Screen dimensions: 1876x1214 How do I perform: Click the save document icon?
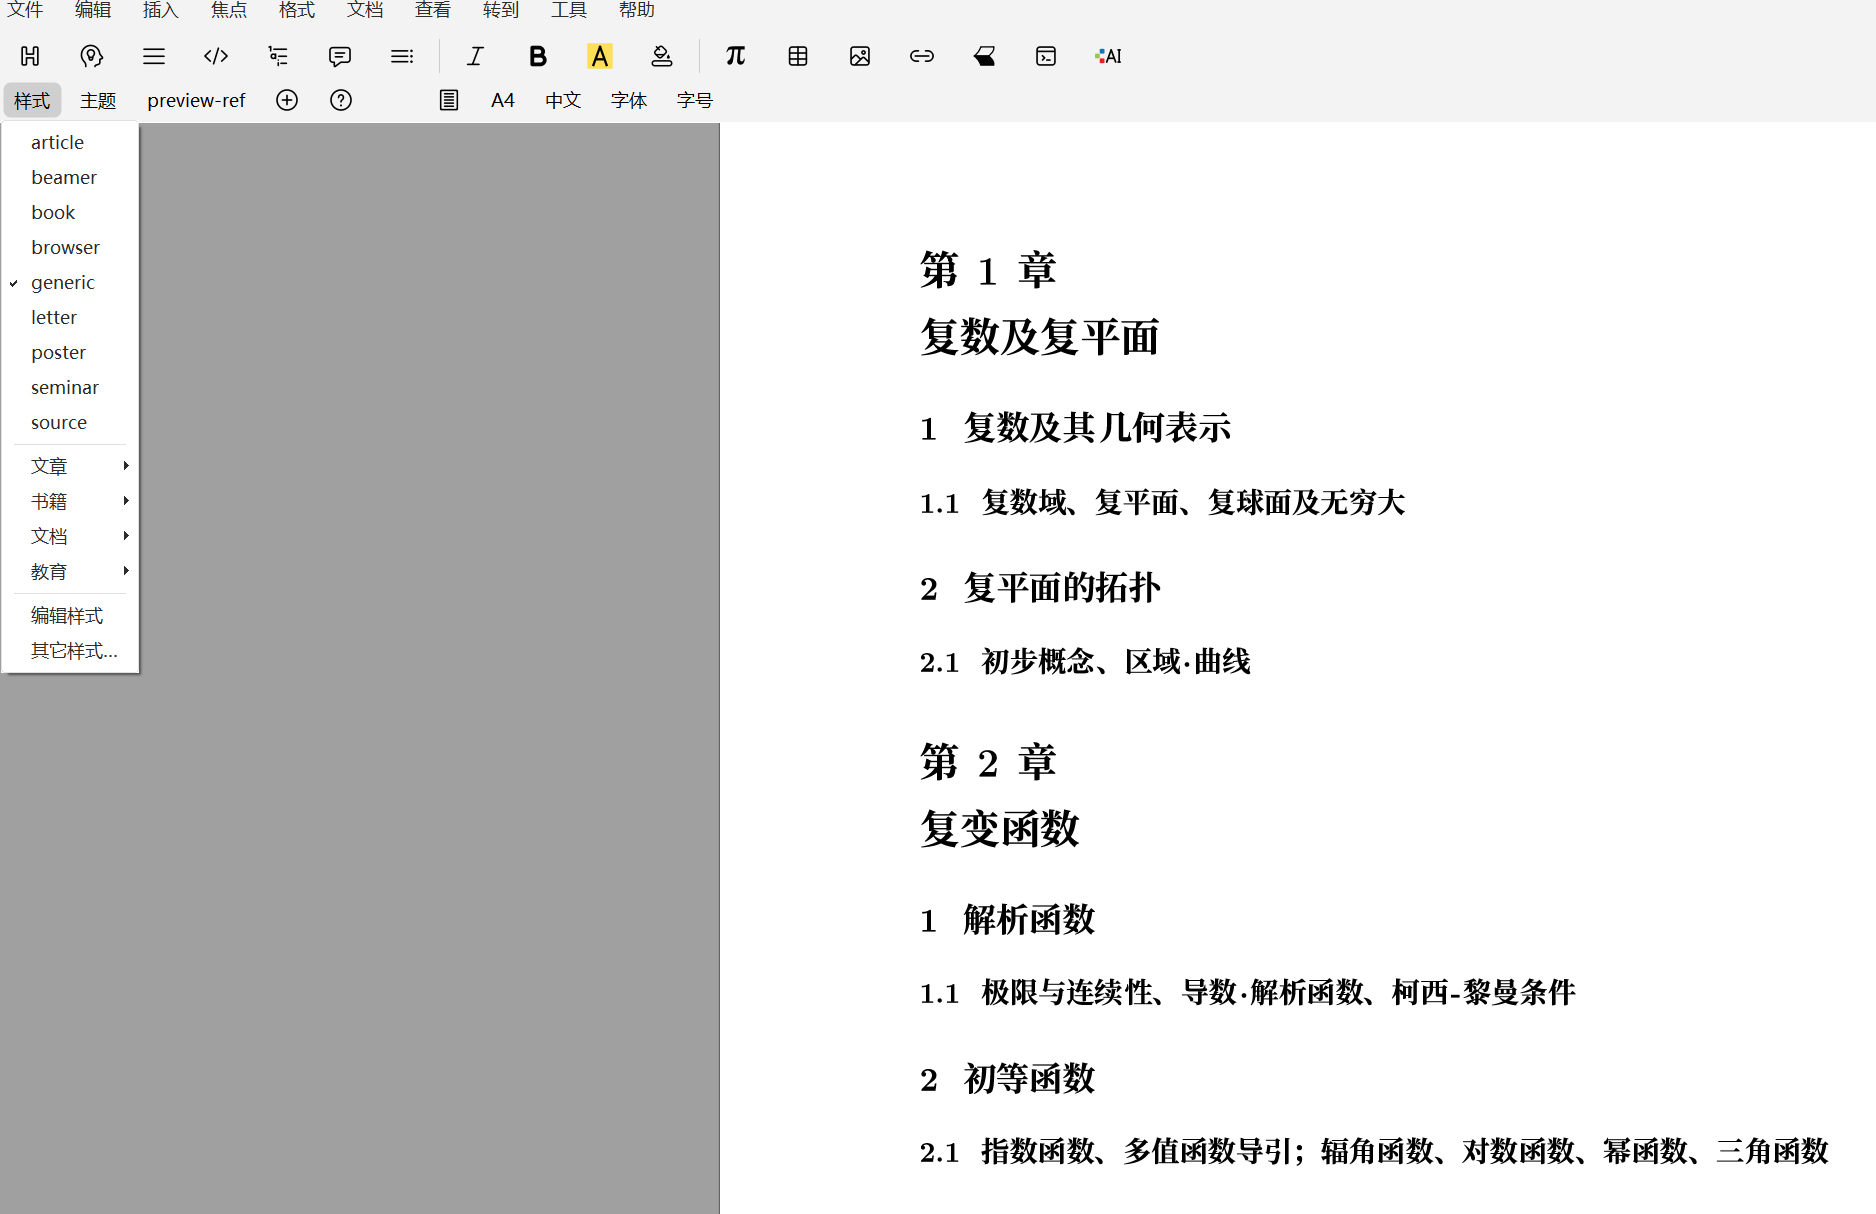tap(30, 56)
